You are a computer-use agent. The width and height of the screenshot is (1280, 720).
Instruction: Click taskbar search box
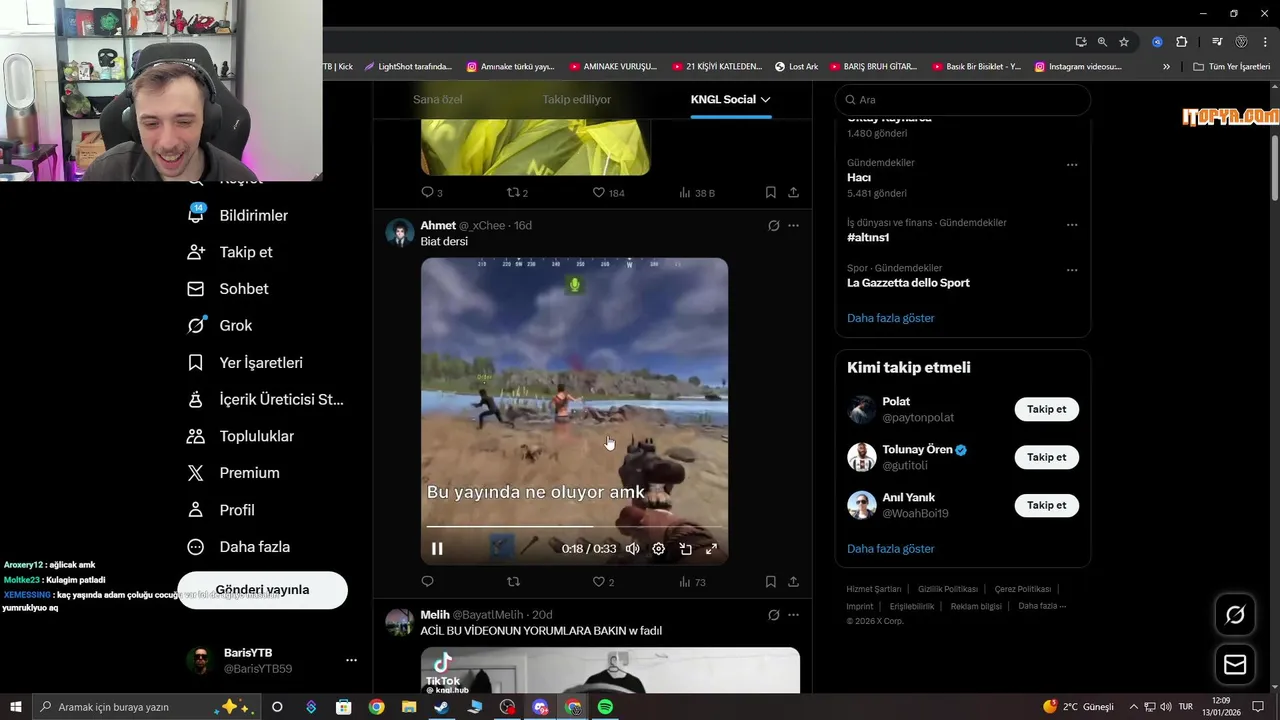[147, 707]
